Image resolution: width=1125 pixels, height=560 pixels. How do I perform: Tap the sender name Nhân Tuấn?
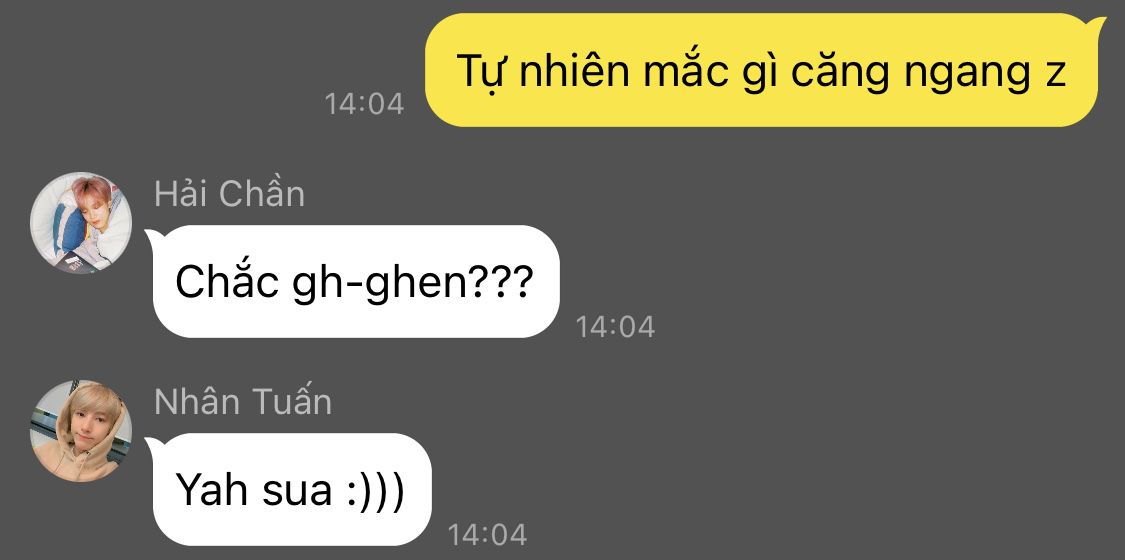coord(243,401)
